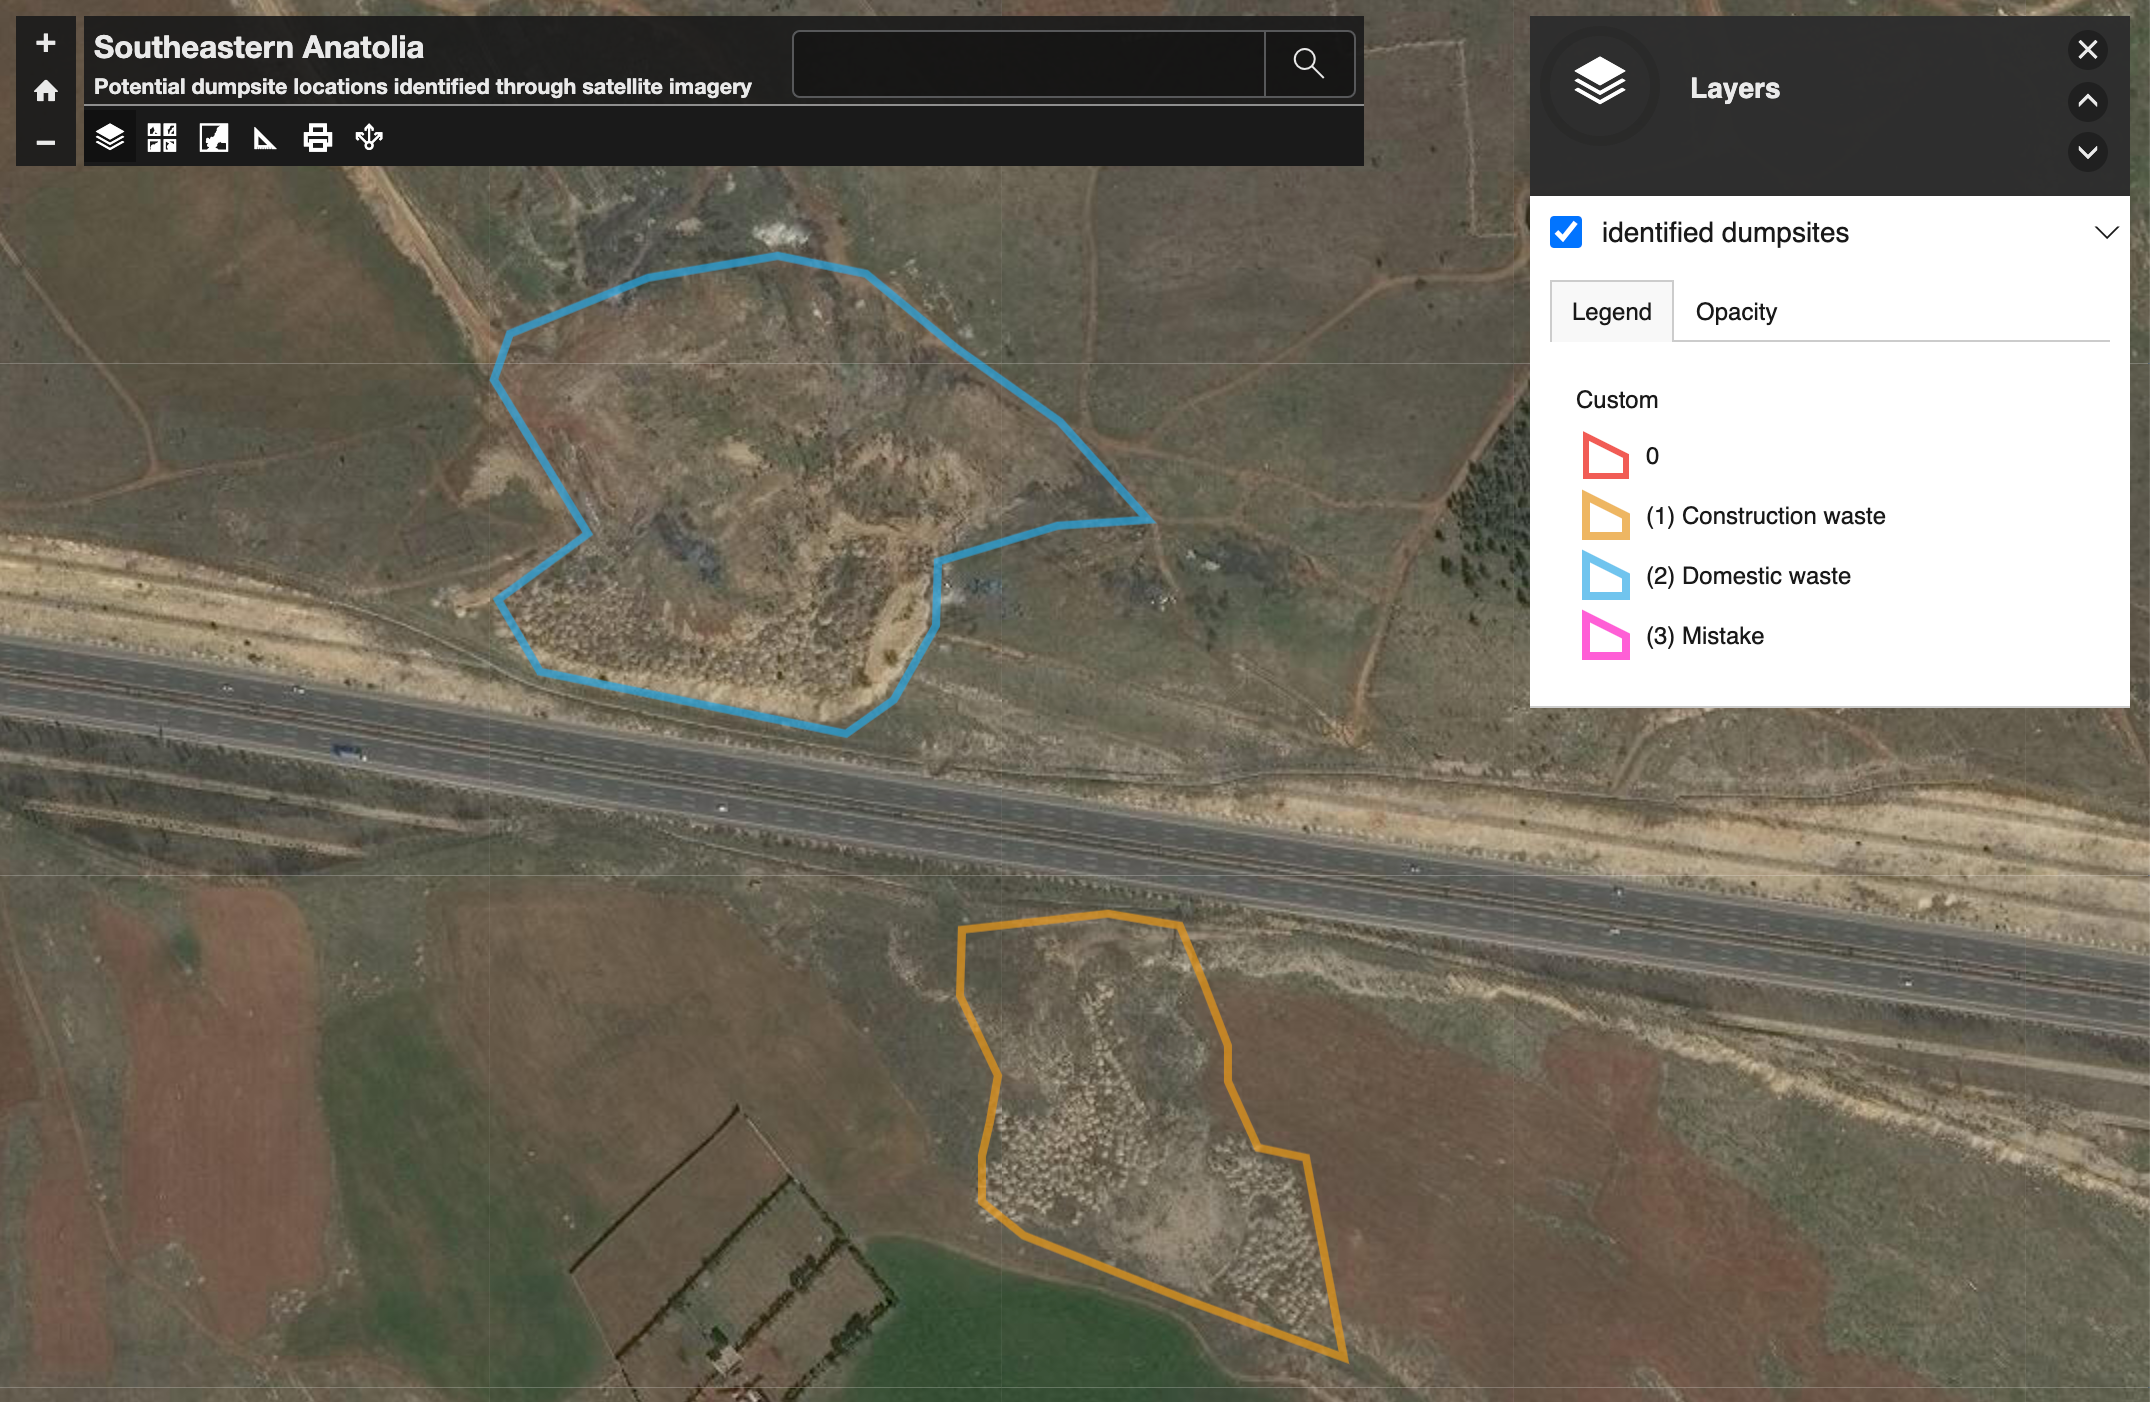Click into the search input field
Image resolution: width=2150 pixels, height=1402 pixels.
pos(1028,64)
